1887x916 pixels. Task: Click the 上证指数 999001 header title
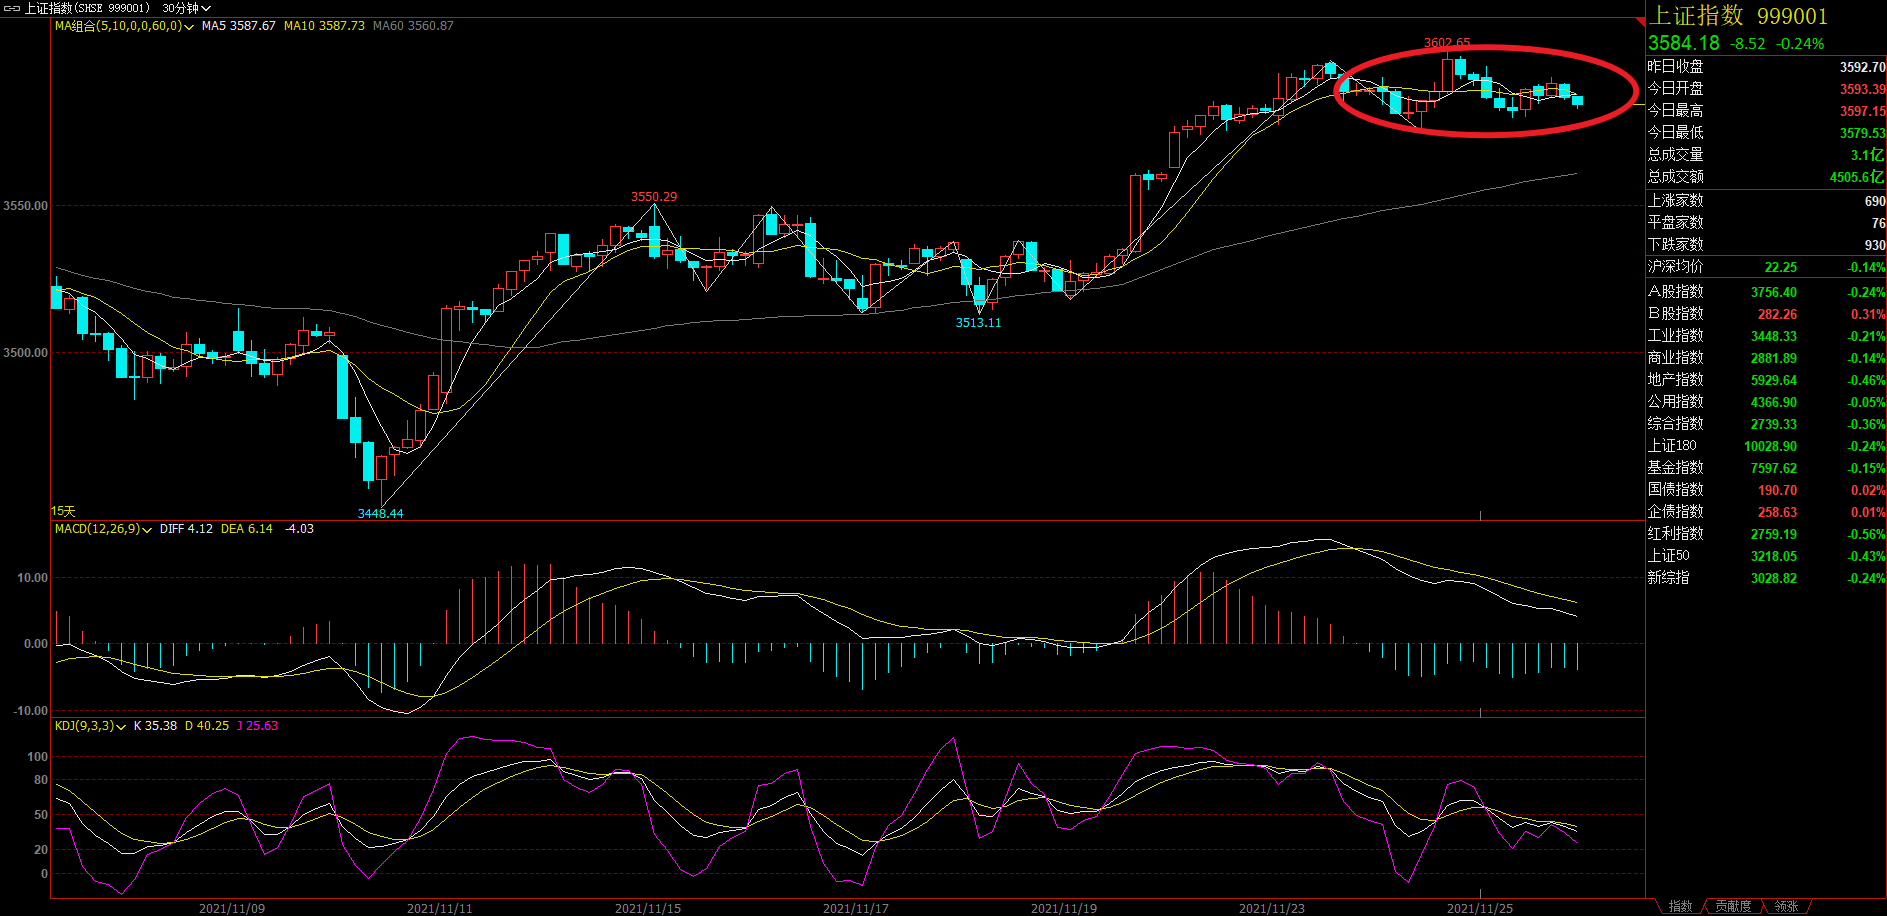coord(1738,16)
